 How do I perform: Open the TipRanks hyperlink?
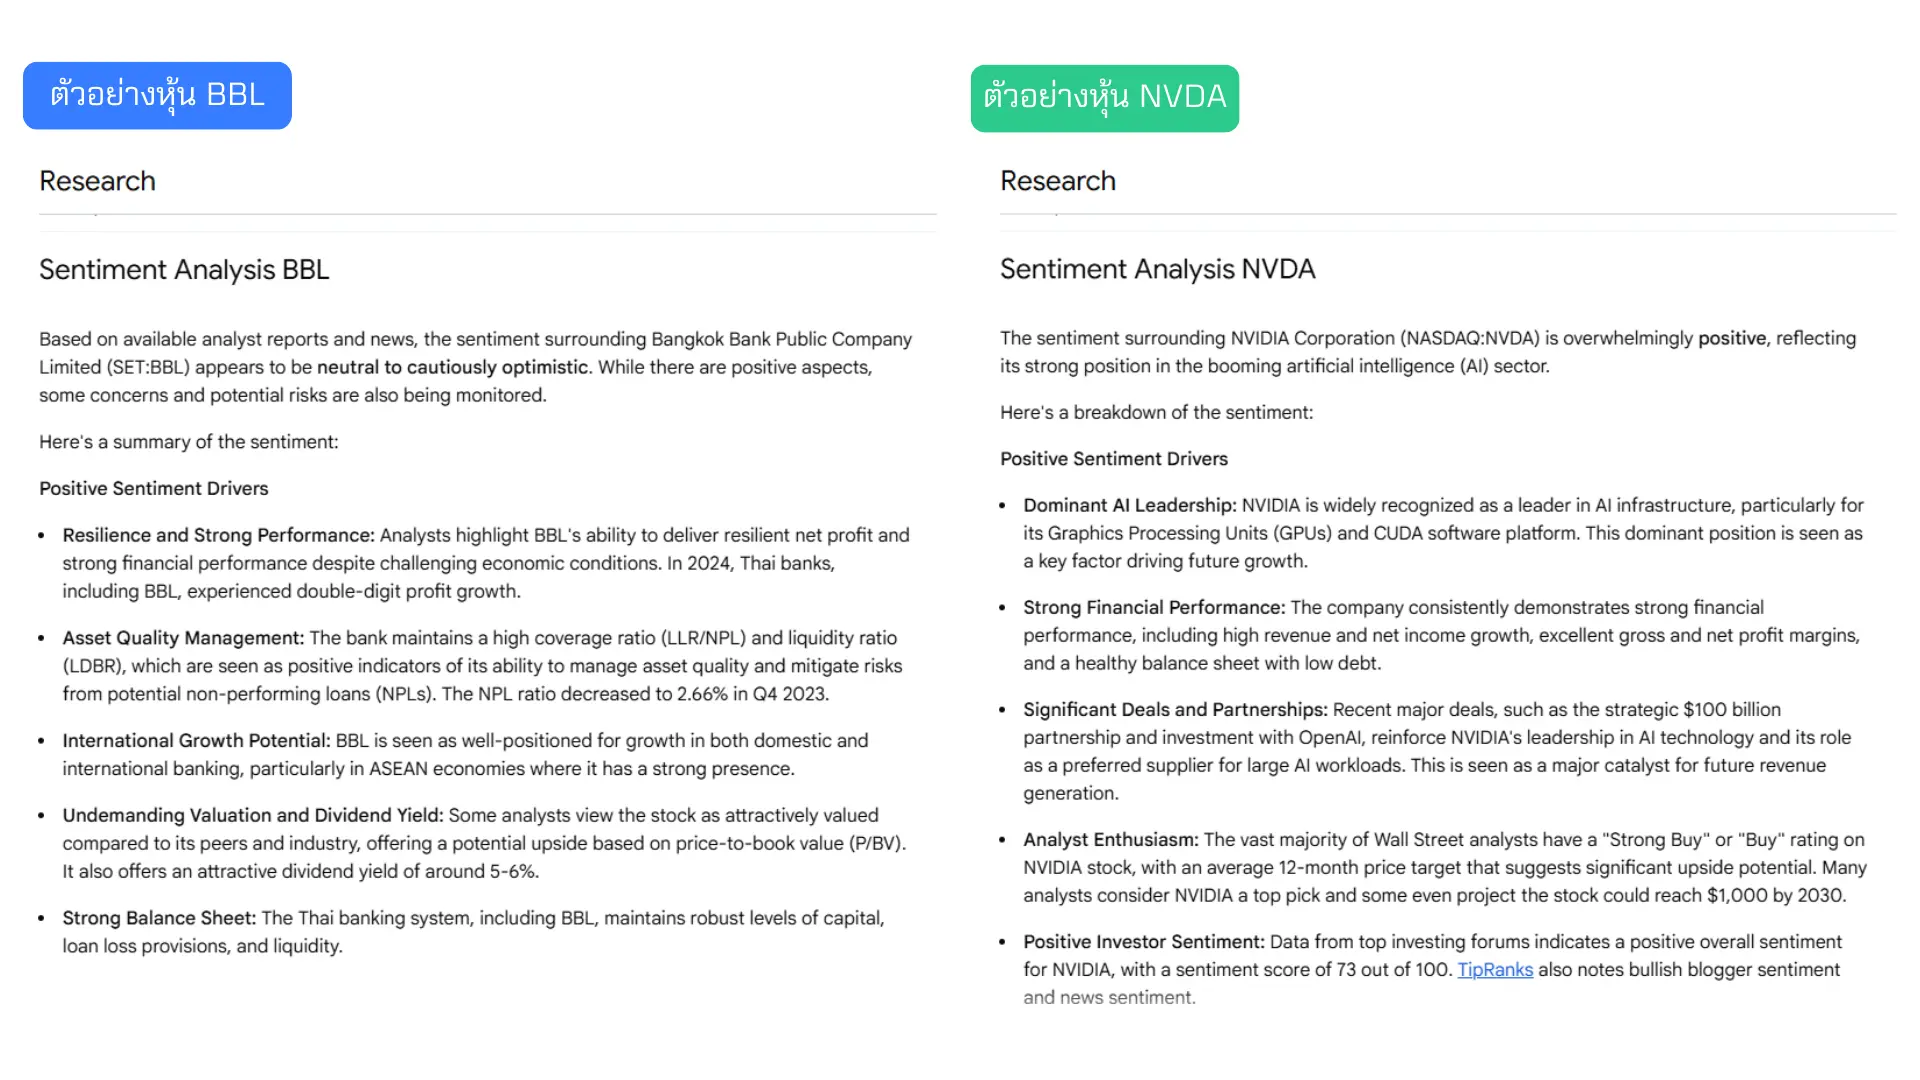(x=1494, y=970)
